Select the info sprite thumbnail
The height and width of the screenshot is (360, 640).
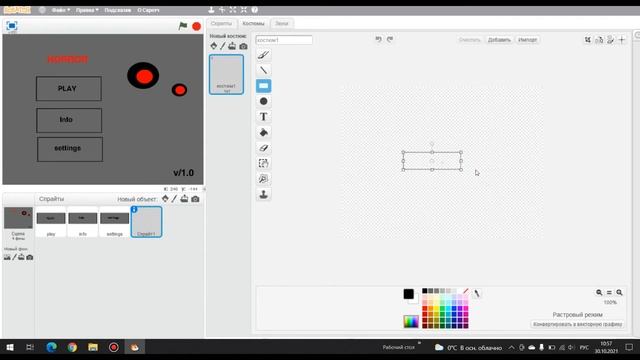(82, 222)
